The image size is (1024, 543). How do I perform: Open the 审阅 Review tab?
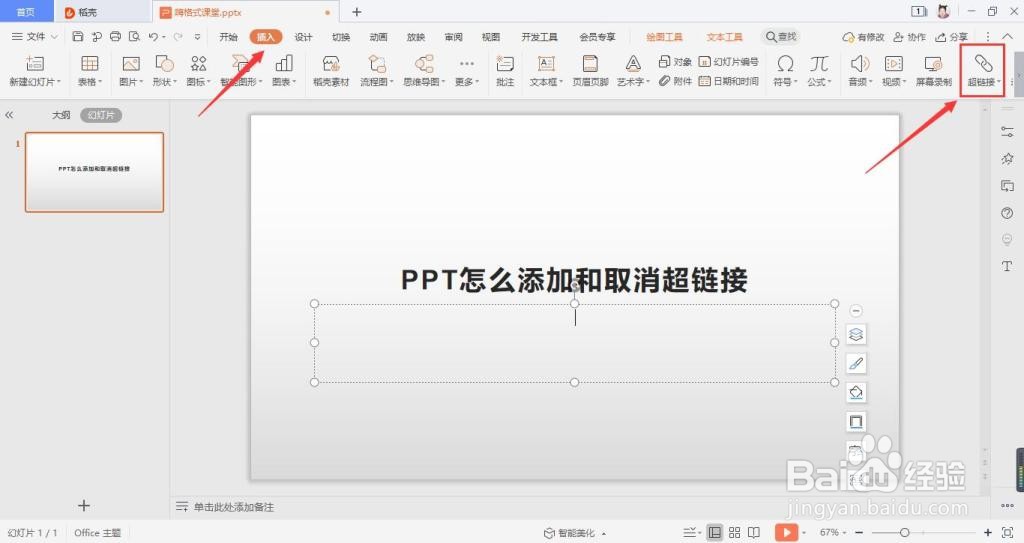[x=453, y=37]
